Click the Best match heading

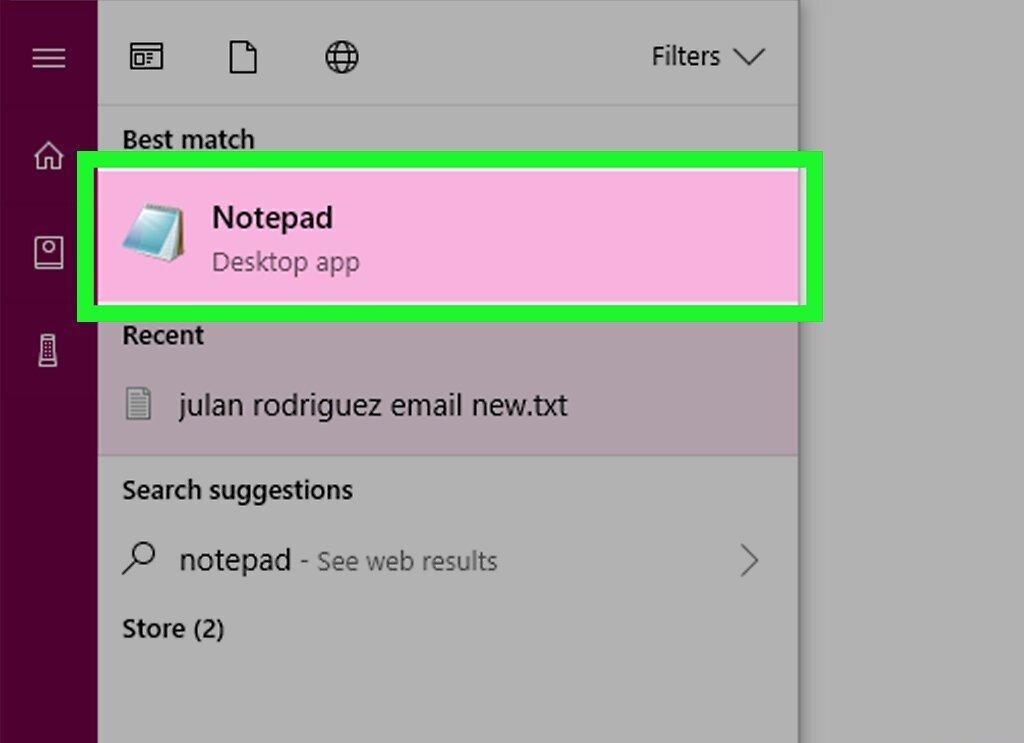(188, 139)
